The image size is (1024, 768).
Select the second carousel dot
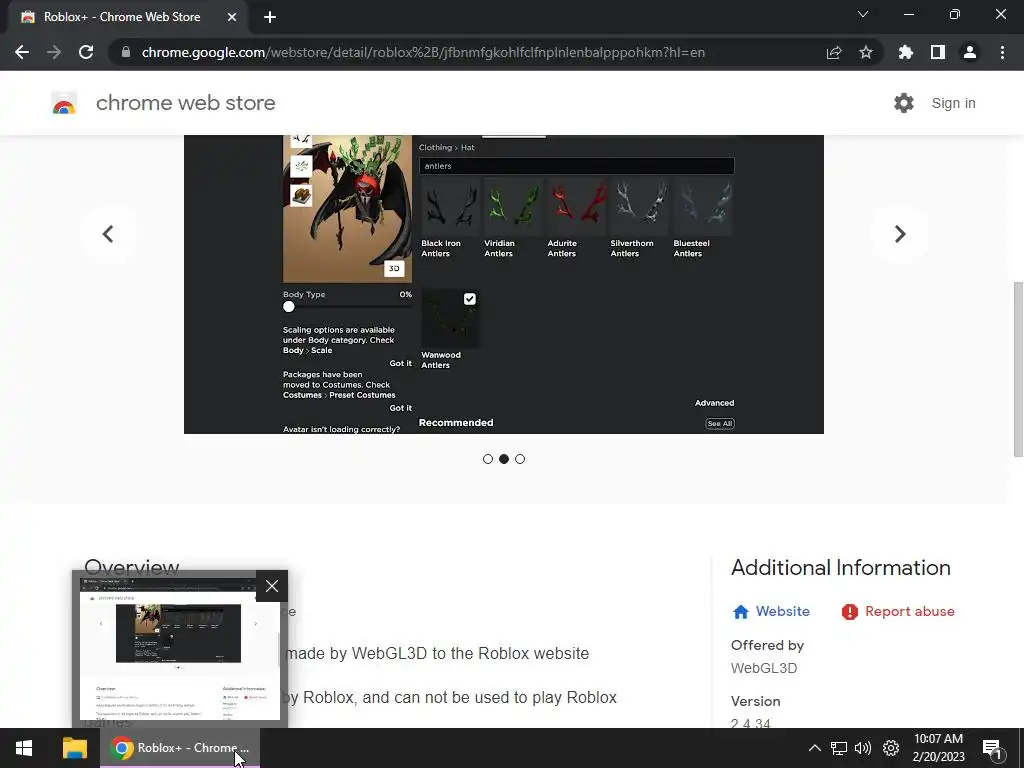click(504, 459)
